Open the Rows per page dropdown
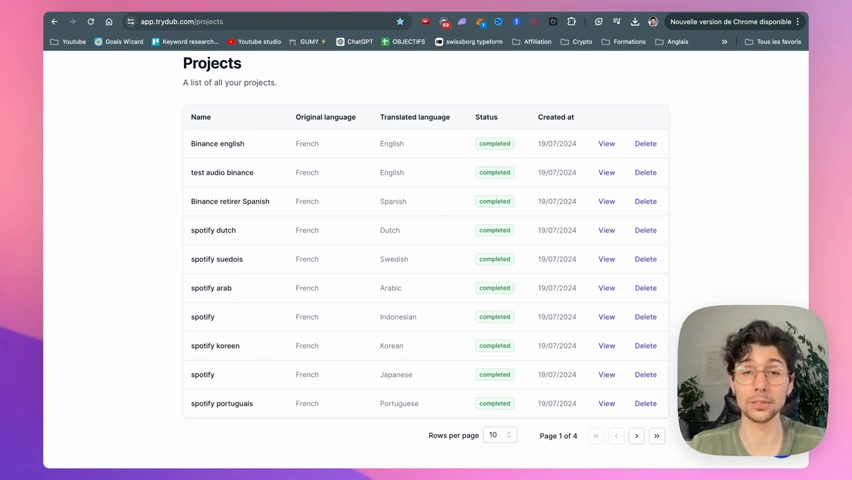852x480 pixels. pos(500,435)
